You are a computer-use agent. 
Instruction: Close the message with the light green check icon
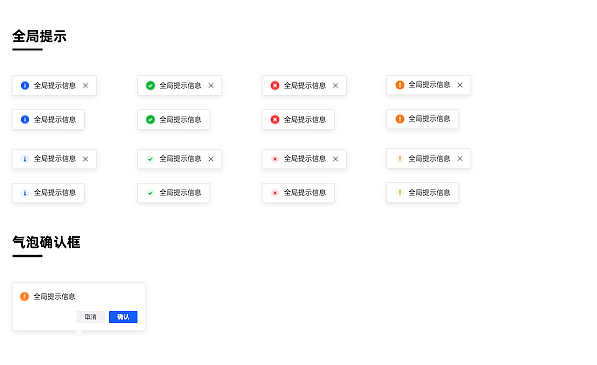tap(211, 159)
